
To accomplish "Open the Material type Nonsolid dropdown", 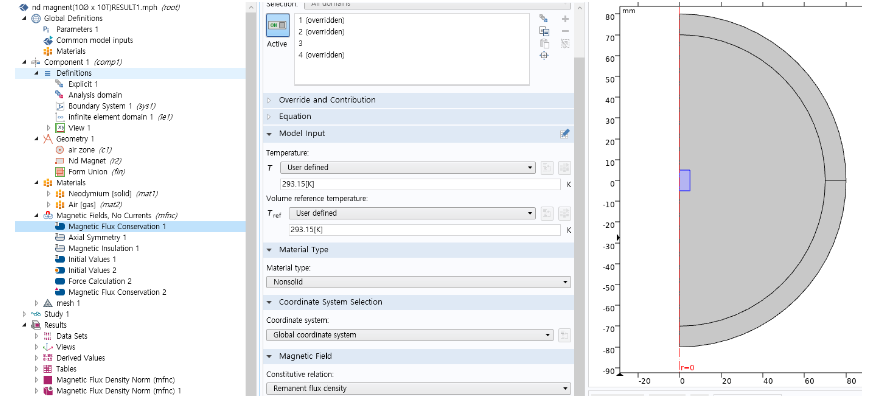I will [417, 282].
